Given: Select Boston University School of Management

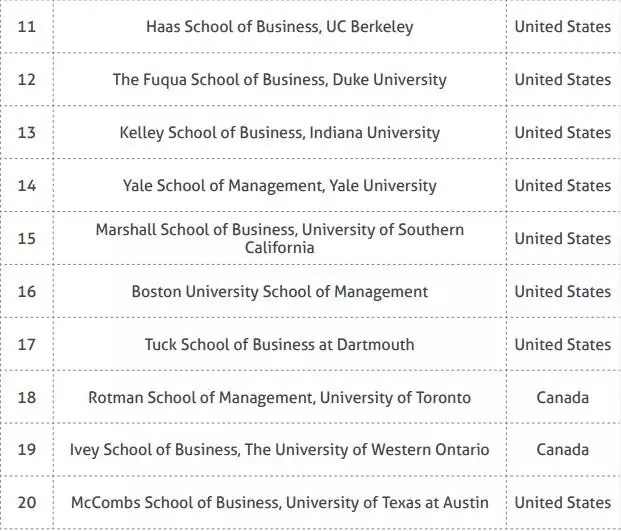Looking at the screenshot, I should pos(279,292).
